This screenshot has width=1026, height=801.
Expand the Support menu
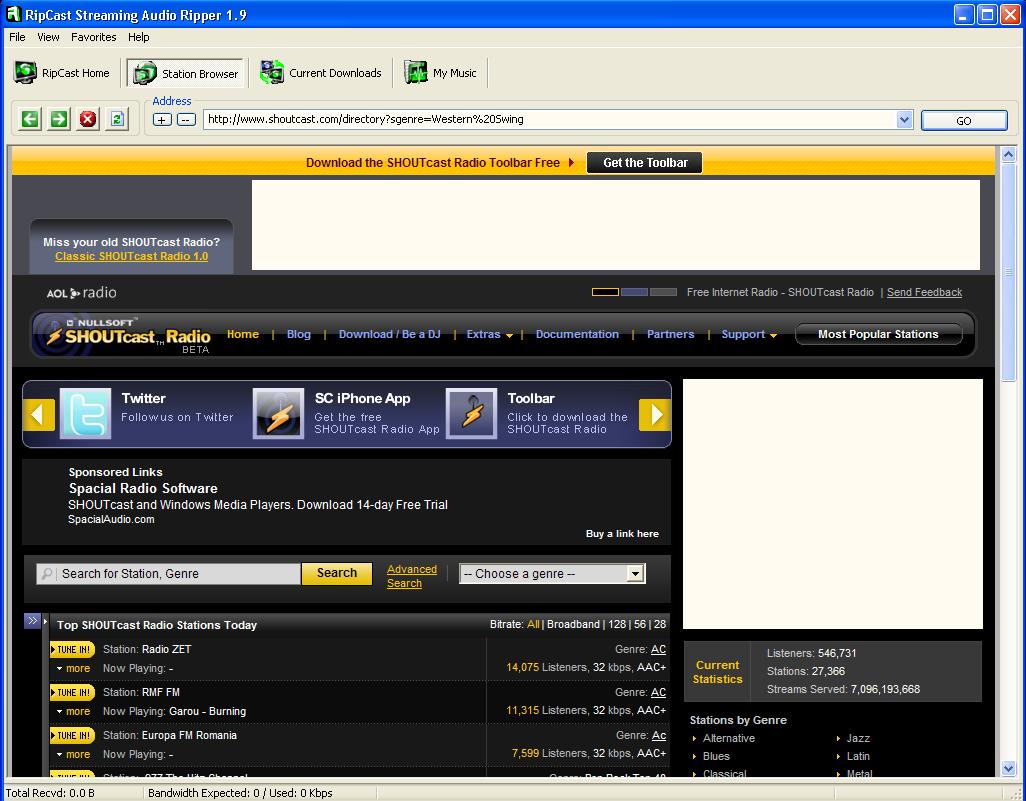click(x=749, y=334)
